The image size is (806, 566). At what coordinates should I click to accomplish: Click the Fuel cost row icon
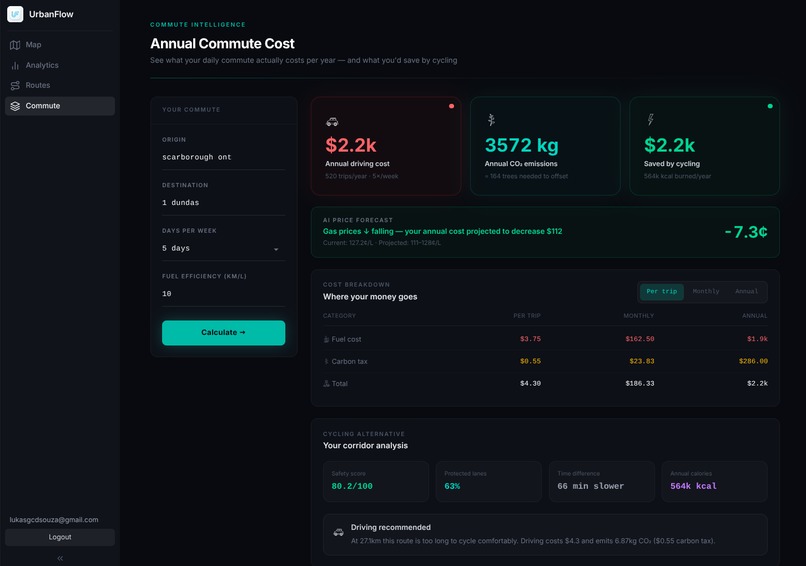[x=326, y=339]
